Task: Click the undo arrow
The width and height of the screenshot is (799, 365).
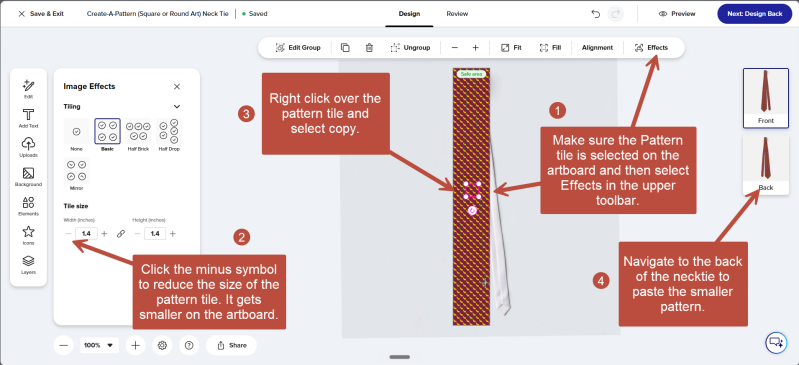Action: 595,14
